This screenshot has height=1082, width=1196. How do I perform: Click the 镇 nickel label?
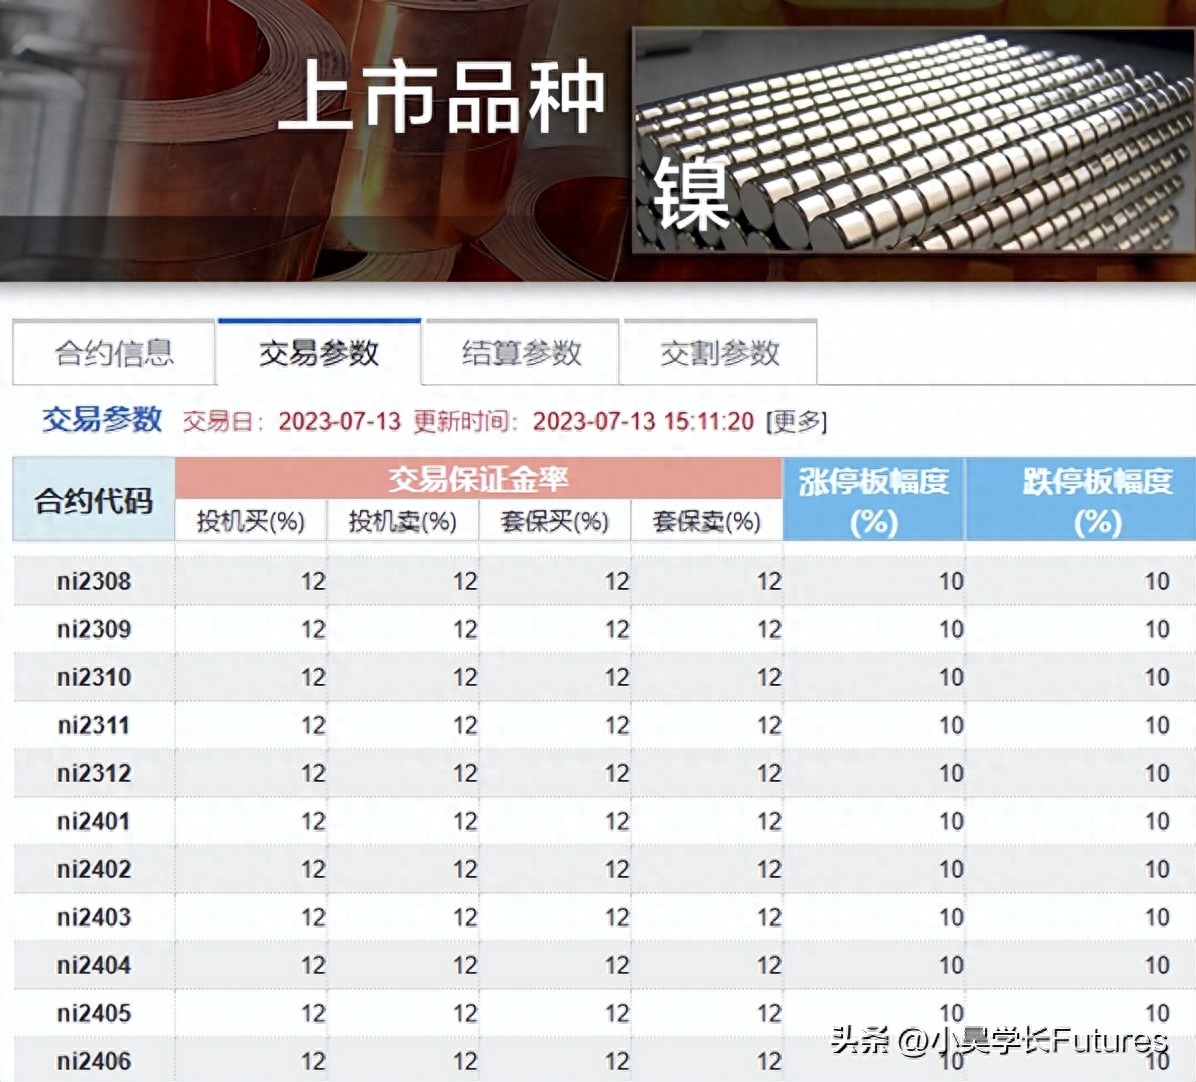[691, 194]
